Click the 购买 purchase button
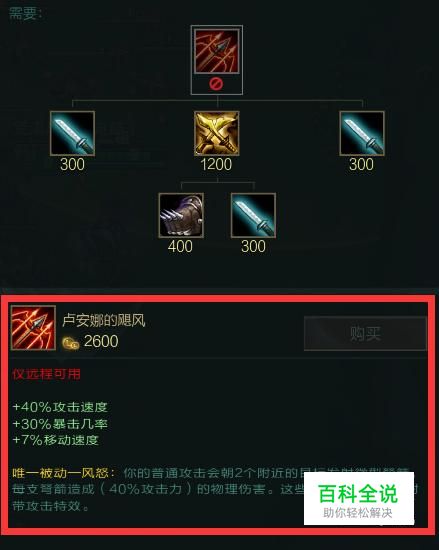The image size is (439, 550). pyautogui.click(x=365, y=333)
